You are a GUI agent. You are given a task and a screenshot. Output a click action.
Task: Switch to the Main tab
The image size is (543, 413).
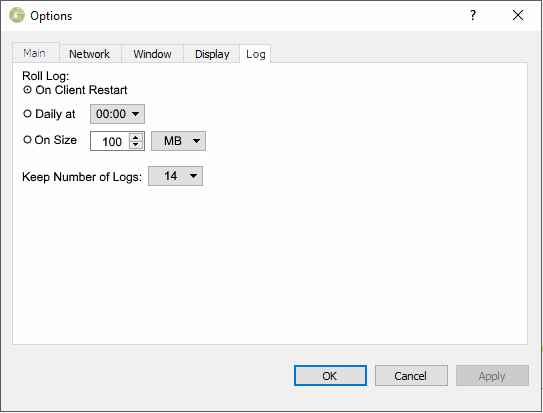pos(36,53)
